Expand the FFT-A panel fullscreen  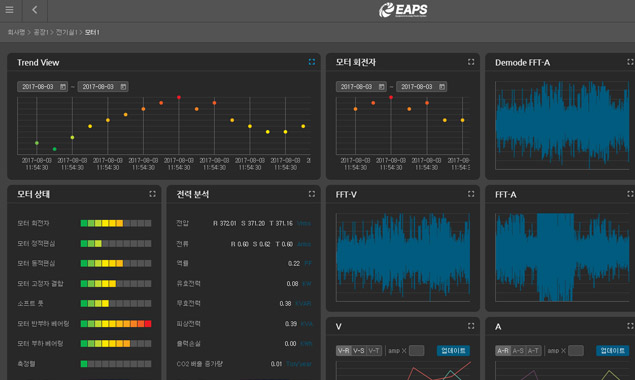630,194
